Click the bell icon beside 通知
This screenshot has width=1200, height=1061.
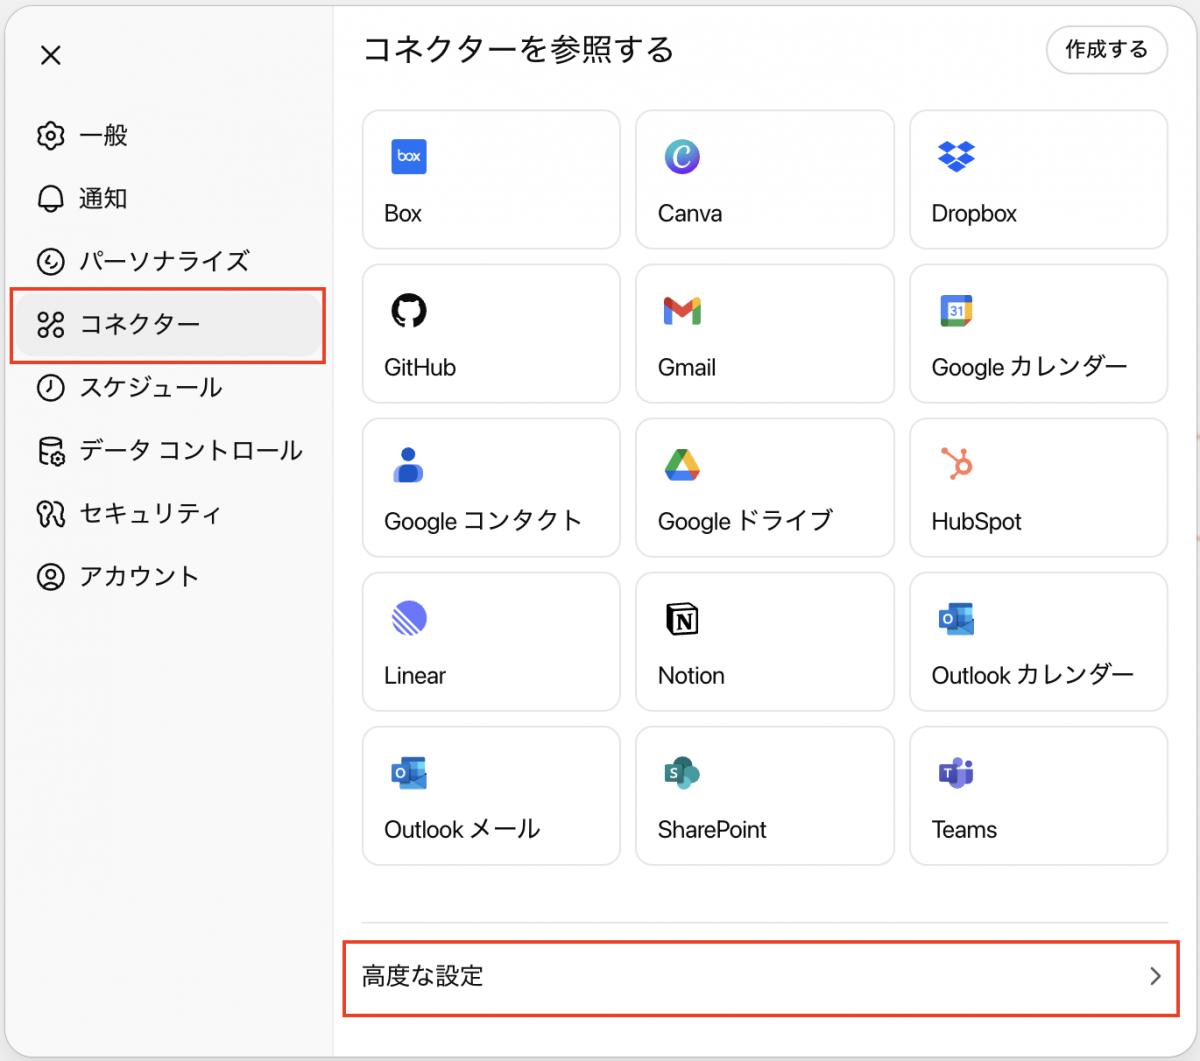point(50,199)
